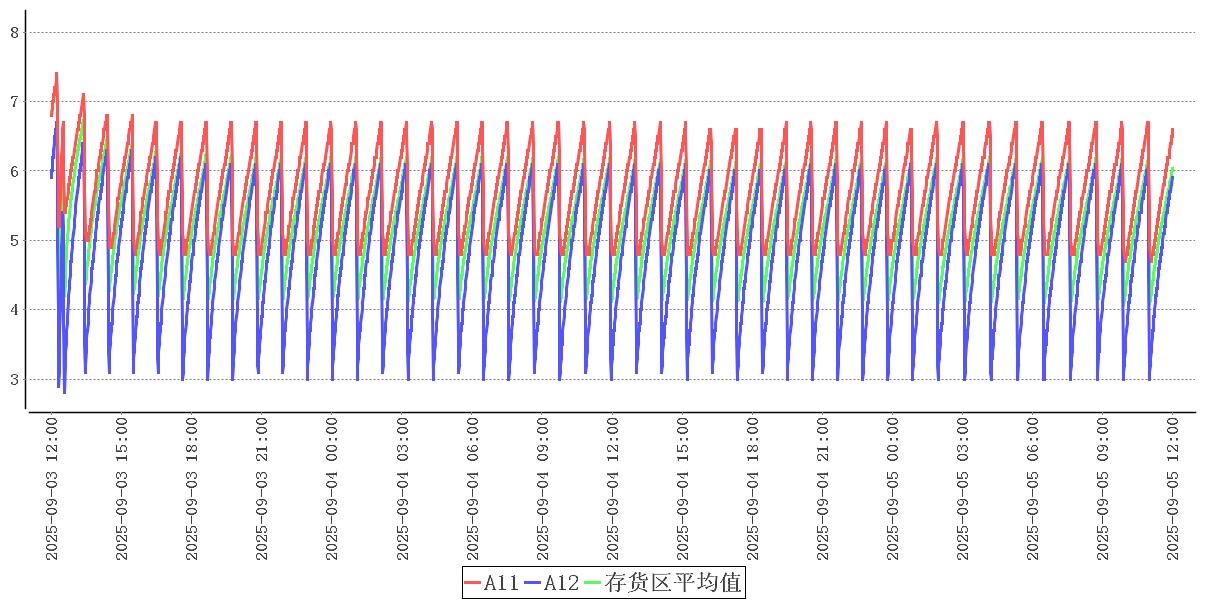
Task: Click the 2025-09-04 21:00 time label
Action: click(x=823, y=489)
